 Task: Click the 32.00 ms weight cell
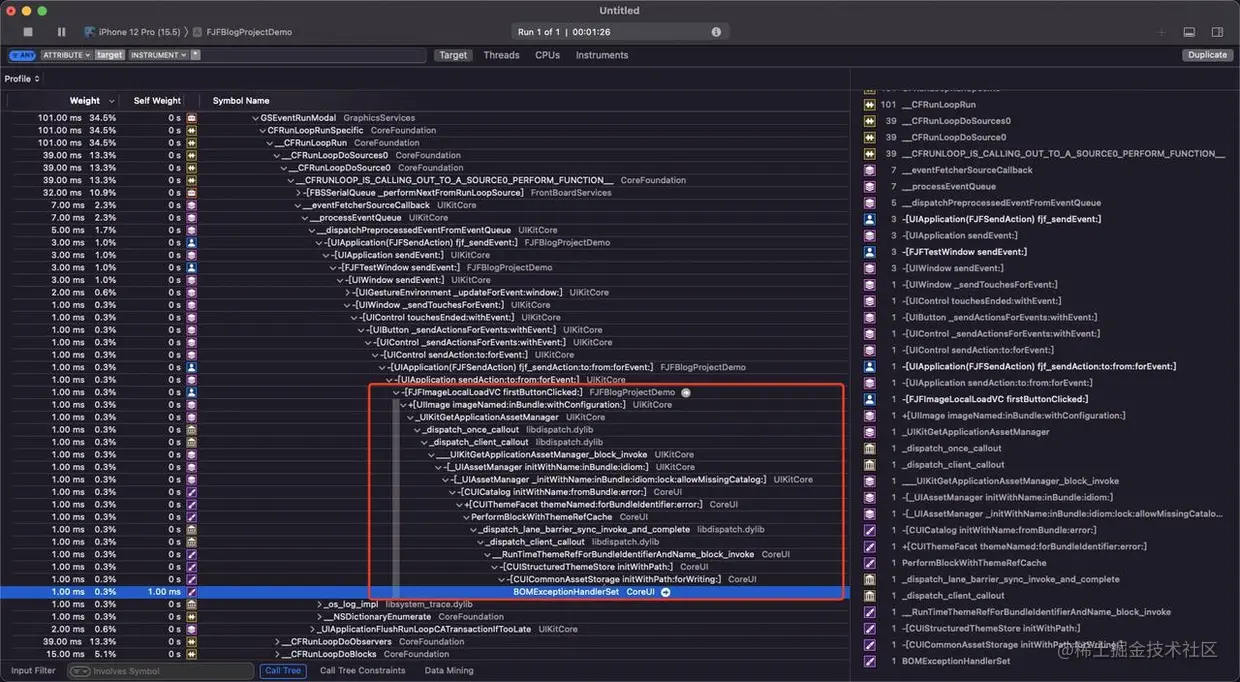point(63,192)
